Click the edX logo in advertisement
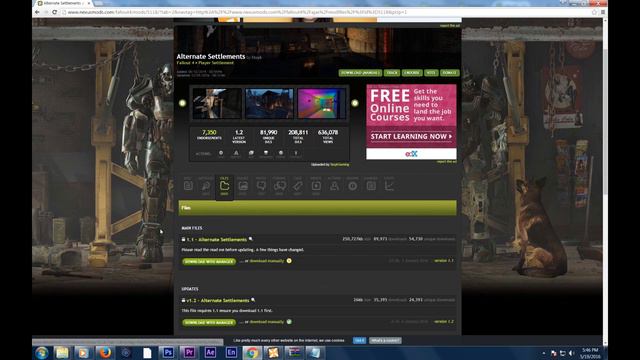Image resolution: width=640 pixels, height=360 pixels. pos(411,154)
